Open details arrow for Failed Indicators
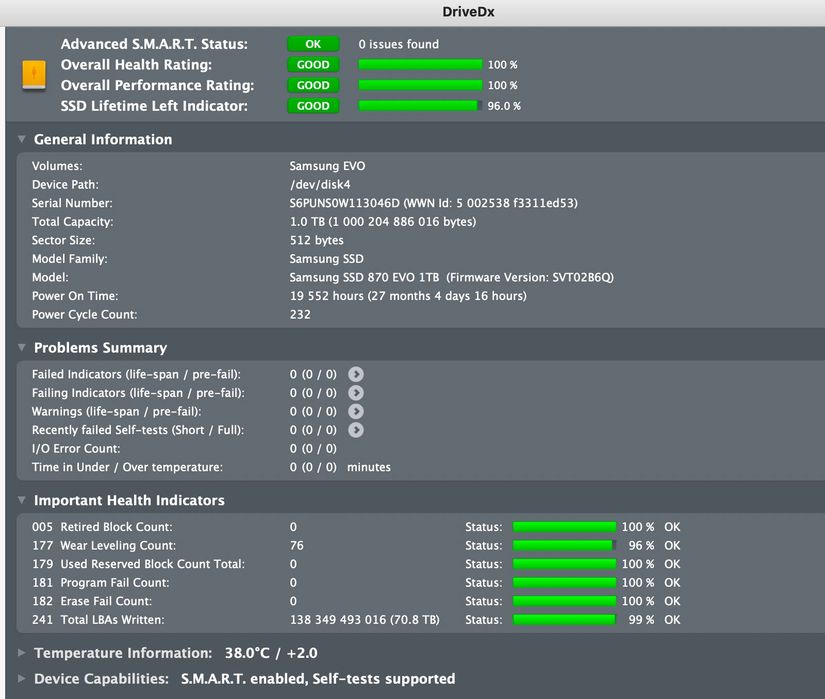825x699 pixels. tap(356, 374)
